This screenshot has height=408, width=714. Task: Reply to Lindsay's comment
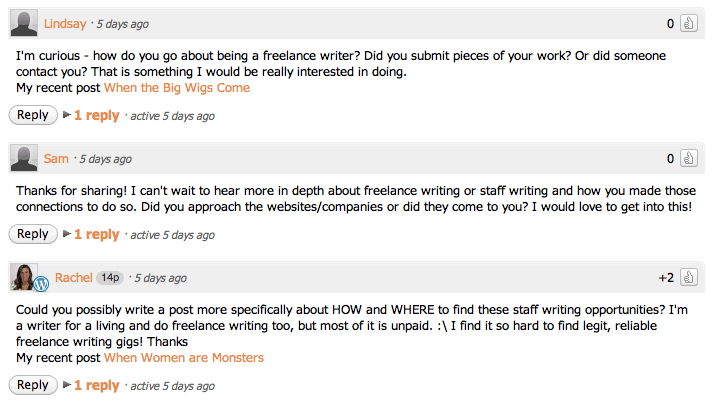(33, 115)
